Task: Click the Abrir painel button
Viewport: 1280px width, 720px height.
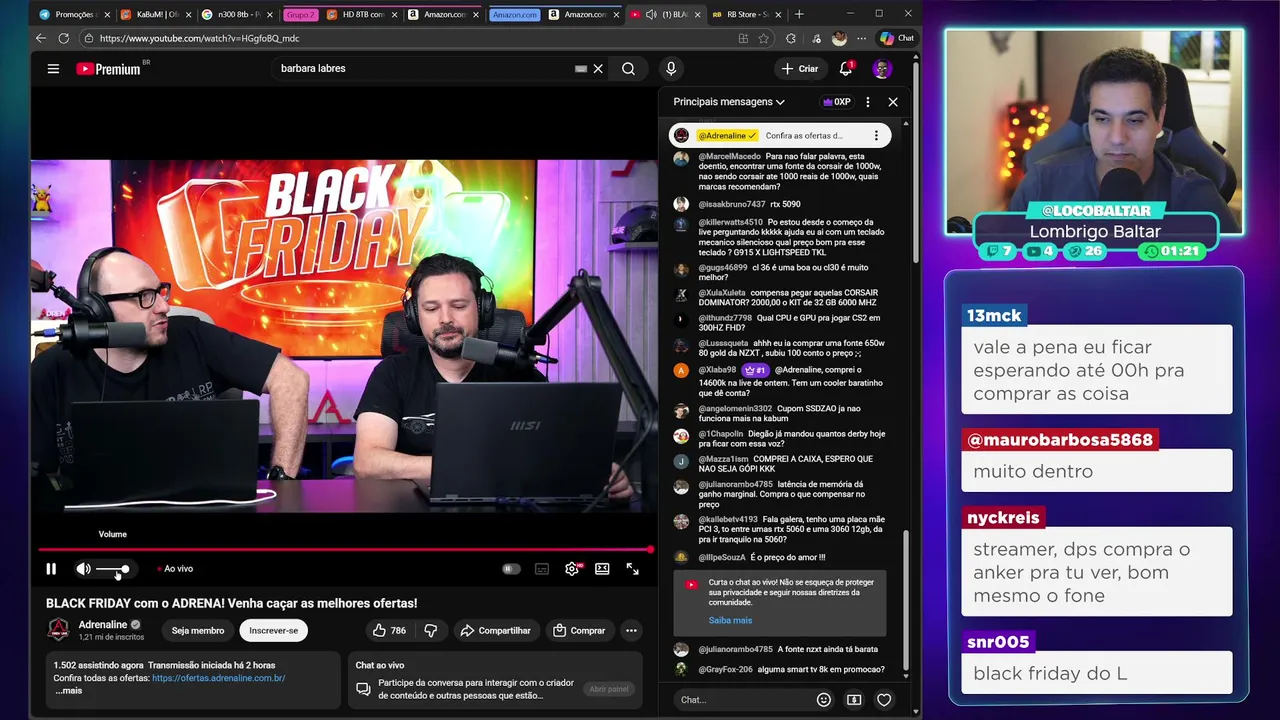Action: coord(609,689)
